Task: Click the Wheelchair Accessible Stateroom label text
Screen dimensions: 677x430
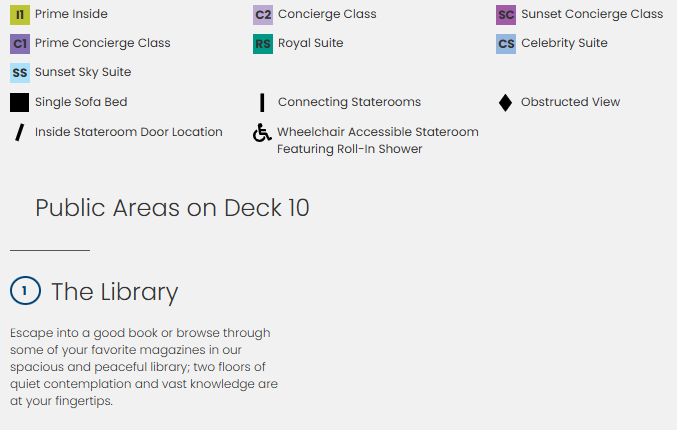Action: pos(377,132)
